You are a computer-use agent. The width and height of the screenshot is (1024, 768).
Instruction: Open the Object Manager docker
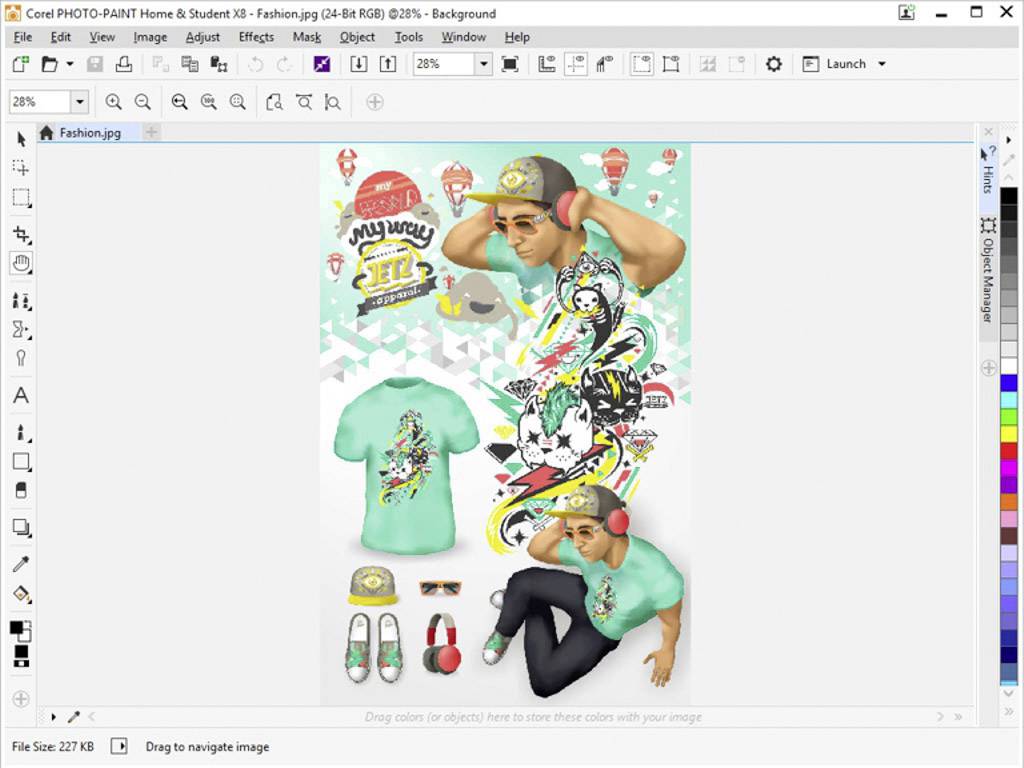click(x=988, y=270)
